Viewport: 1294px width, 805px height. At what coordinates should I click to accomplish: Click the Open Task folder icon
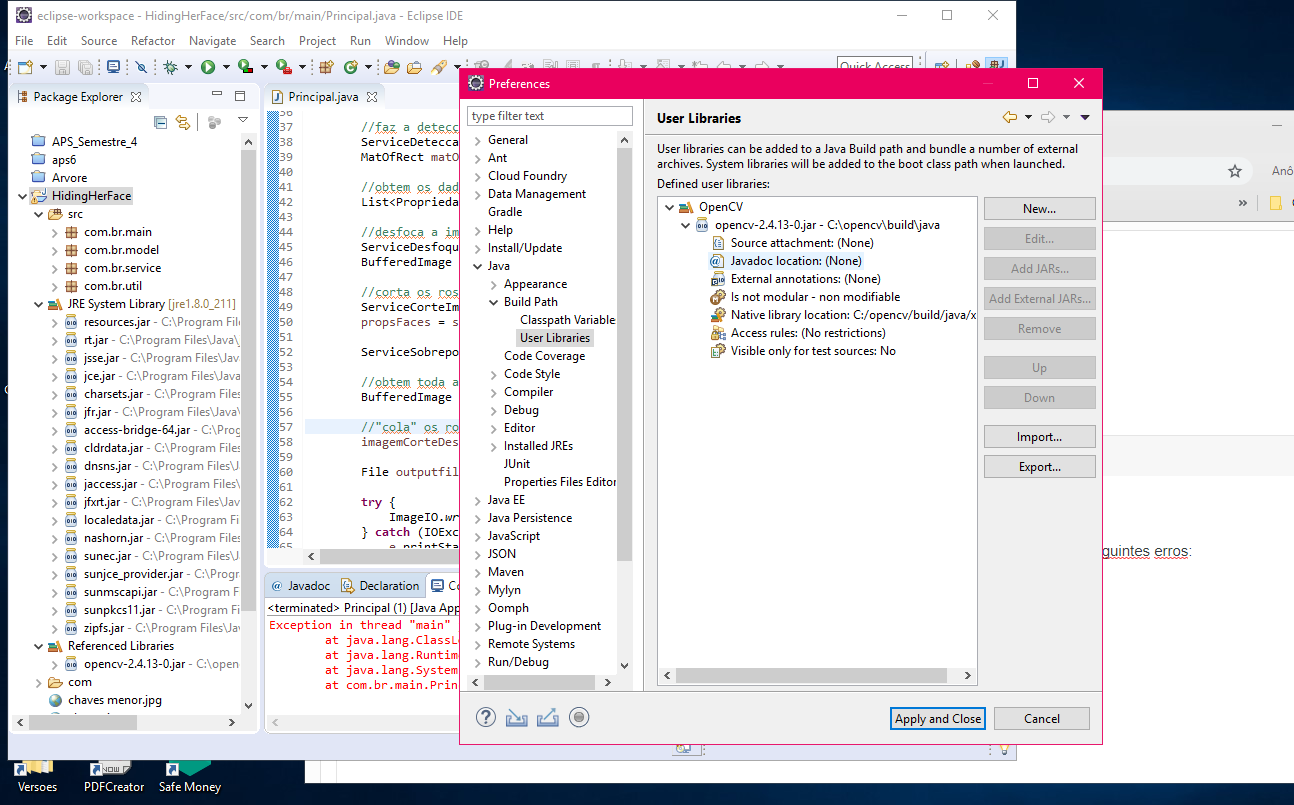(x=413, y=67)
